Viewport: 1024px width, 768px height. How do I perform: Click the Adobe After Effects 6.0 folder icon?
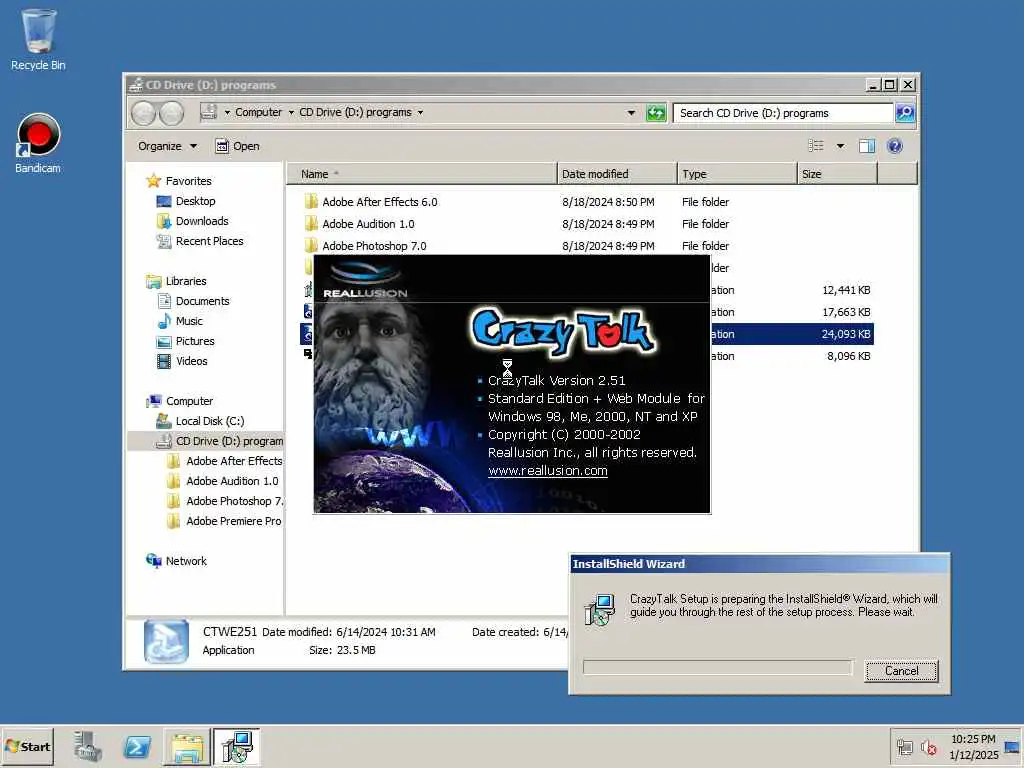[311, 202]
